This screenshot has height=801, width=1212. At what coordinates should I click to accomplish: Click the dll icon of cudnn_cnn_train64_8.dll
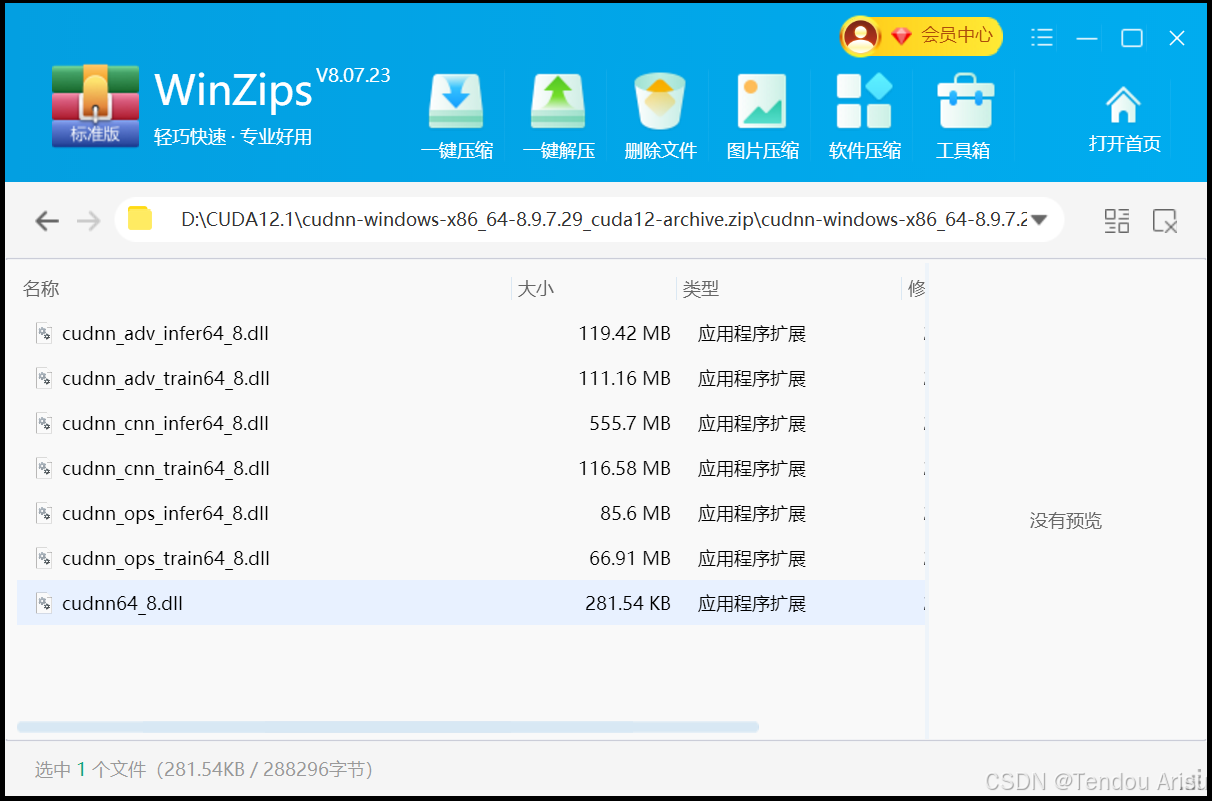[43, 468]
